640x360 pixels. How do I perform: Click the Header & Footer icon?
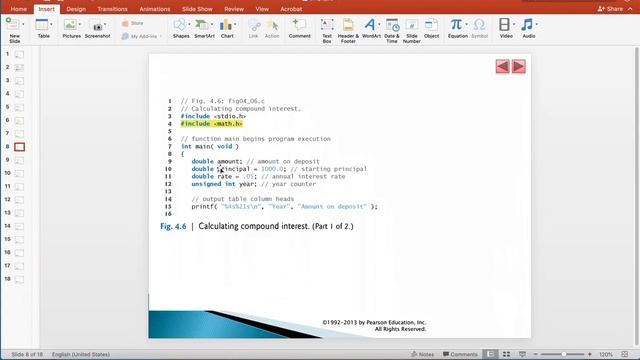[348, 24]
